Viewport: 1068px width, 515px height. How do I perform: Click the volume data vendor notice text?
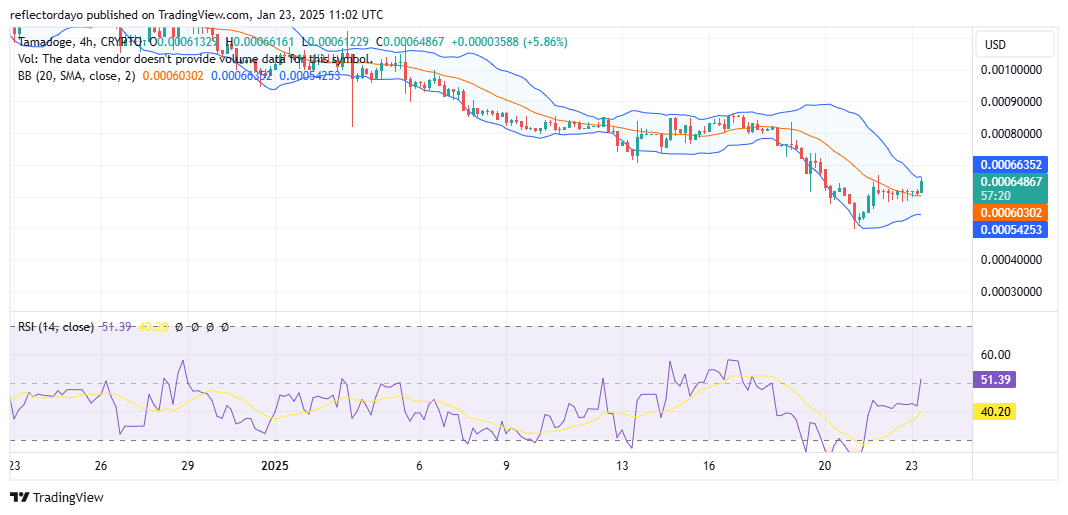[195, 59]
